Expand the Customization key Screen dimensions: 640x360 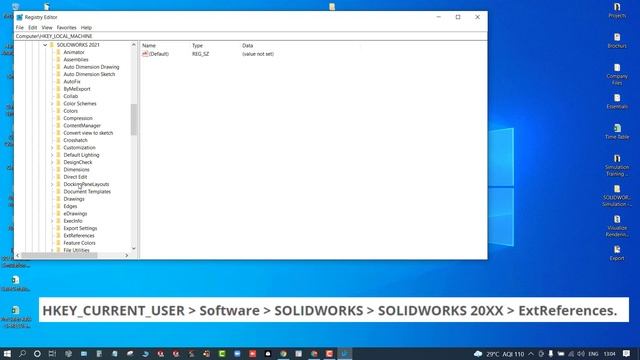pos(52,148)
